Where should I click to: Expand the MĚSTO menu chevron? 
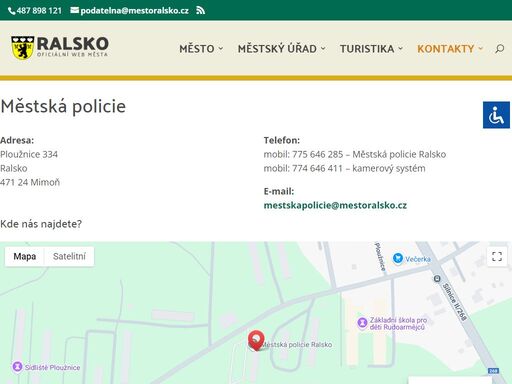point(221,49)
